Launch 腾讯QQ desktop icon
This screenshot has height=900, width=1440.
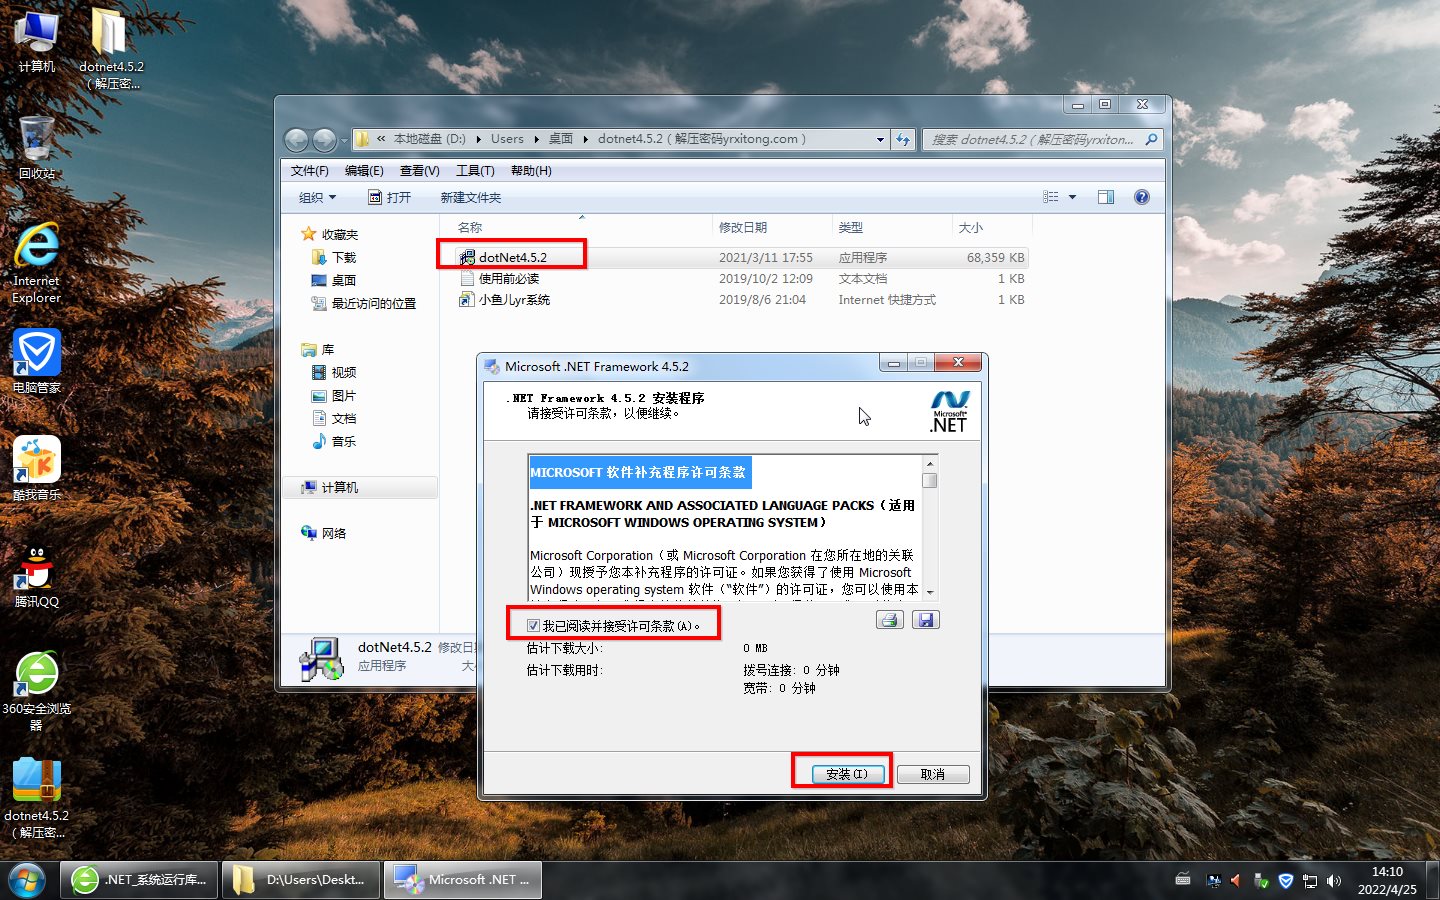pos(37,576)
